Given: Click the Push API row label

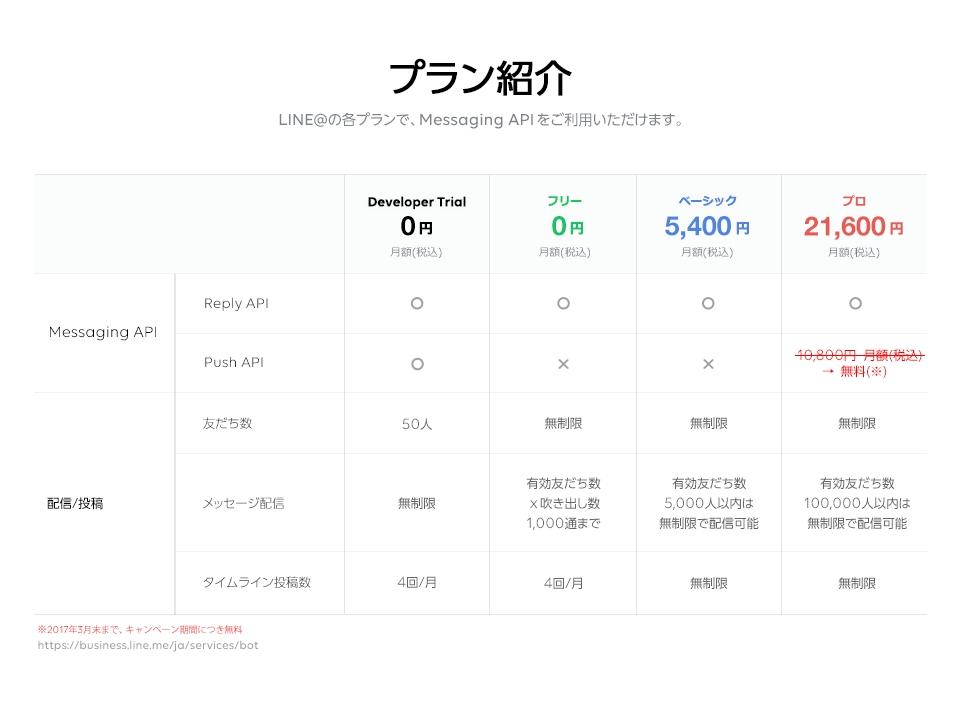Looking at the screenshot, I should [x=234, y=362].
